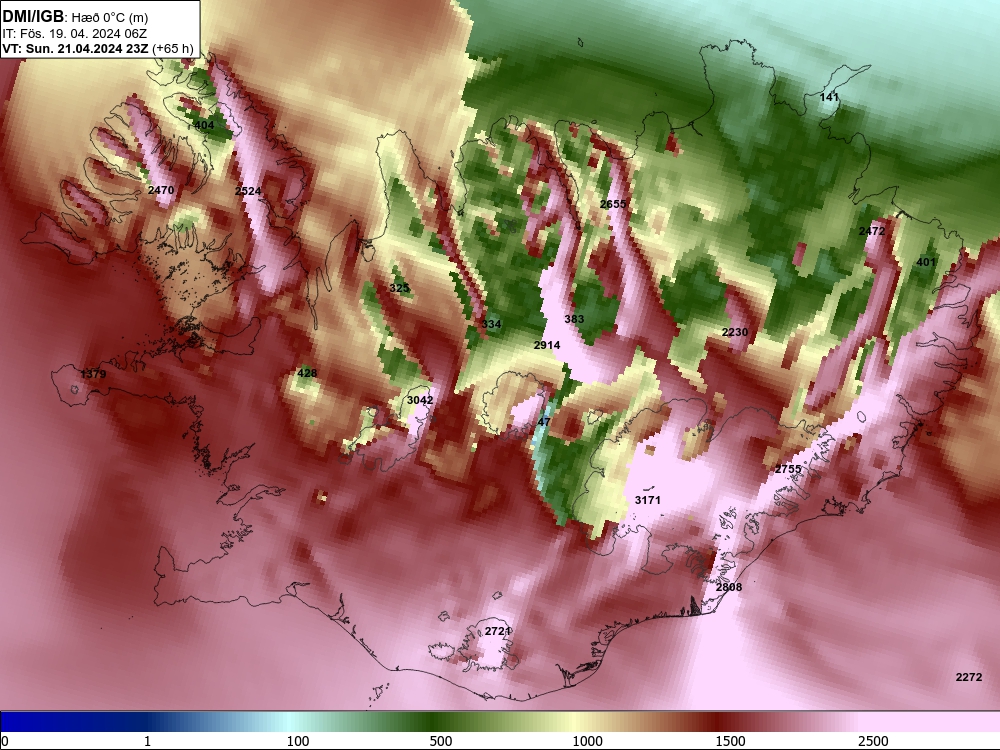Click the 1500 tick on the color scale

click(730, 741)
